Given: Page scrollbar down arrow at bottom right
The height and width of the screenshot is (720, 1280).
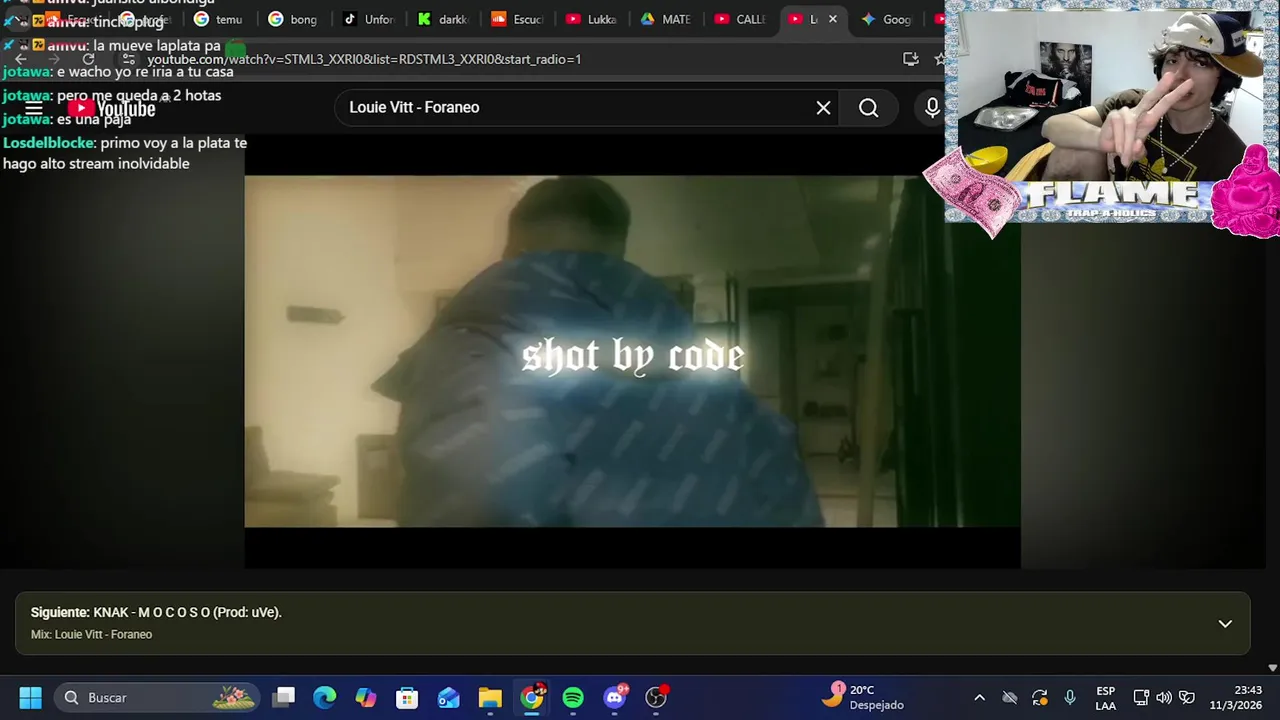Looking at the screenshot, I should [1272, 668].
